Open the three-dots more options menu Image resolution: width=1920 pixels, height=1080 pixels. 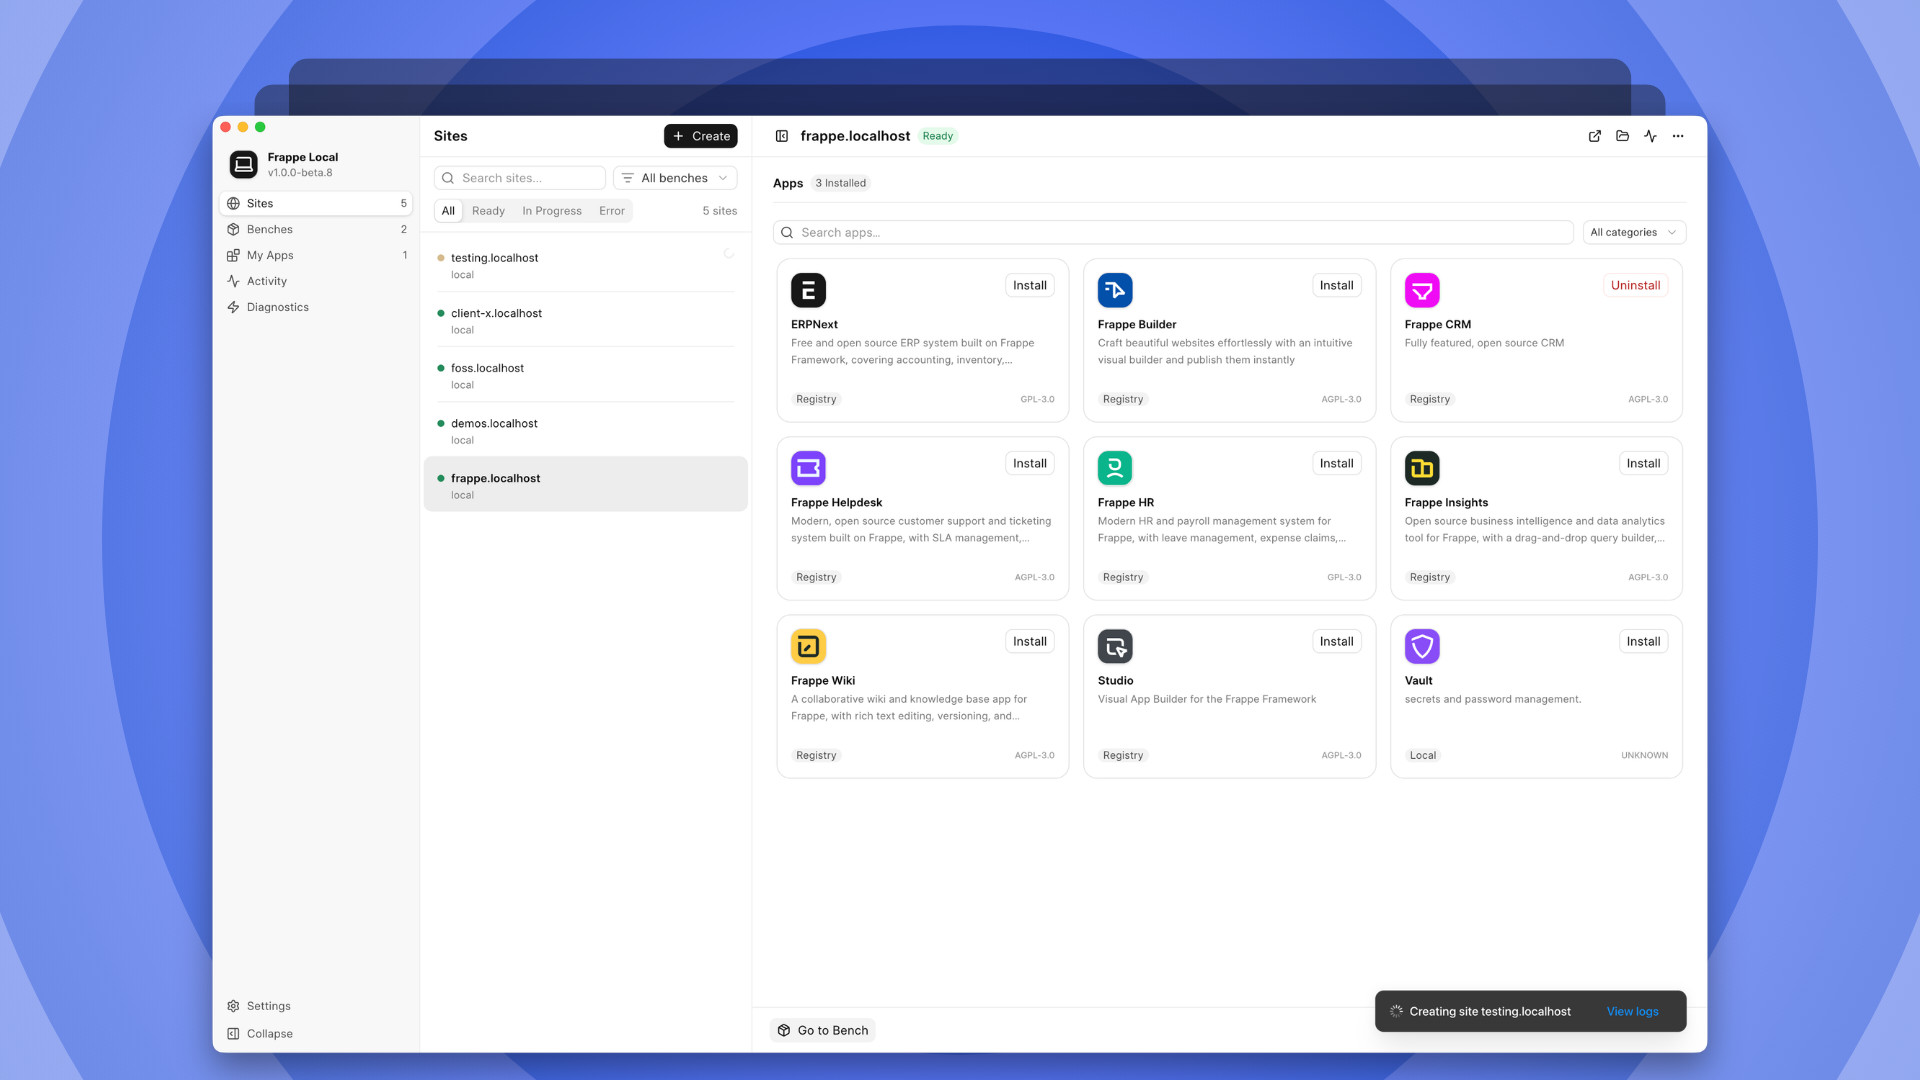pos(1678,136)
